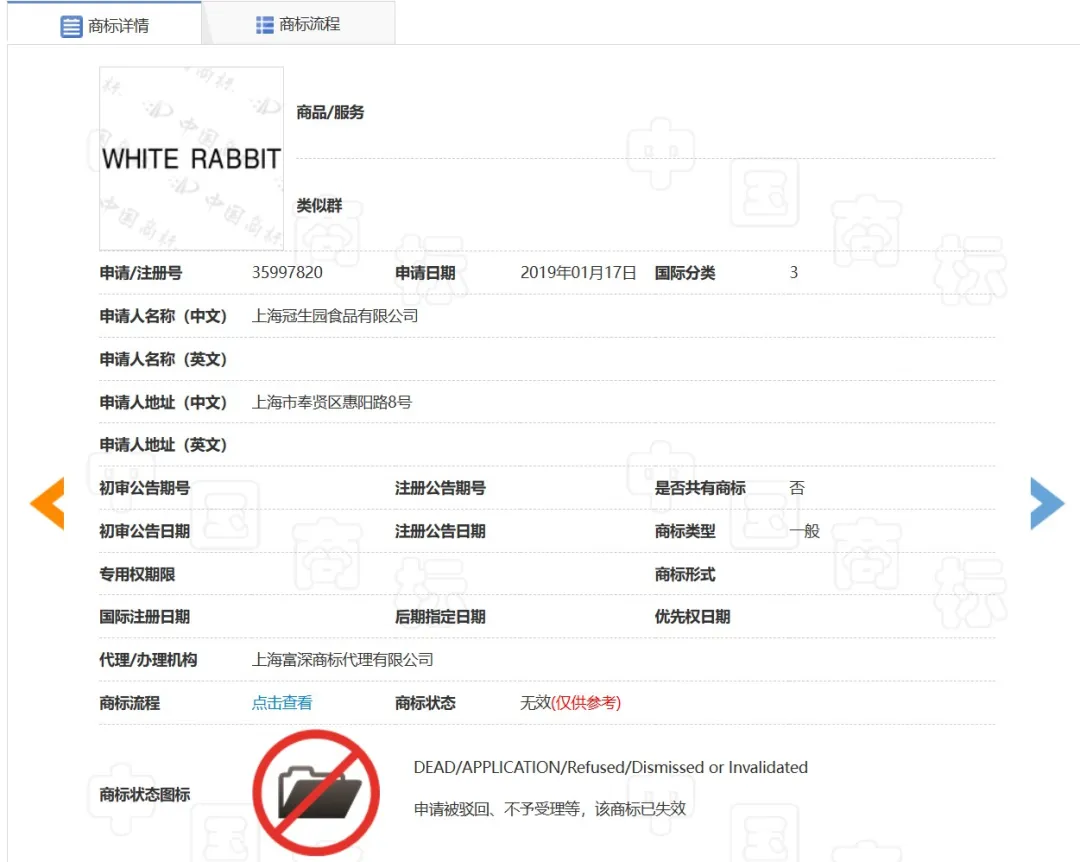Click applicant address 上海市奉贤区惠阳路8号
Image resolution: width=1080 pixels, height=862 pixels.
point(332,402)
